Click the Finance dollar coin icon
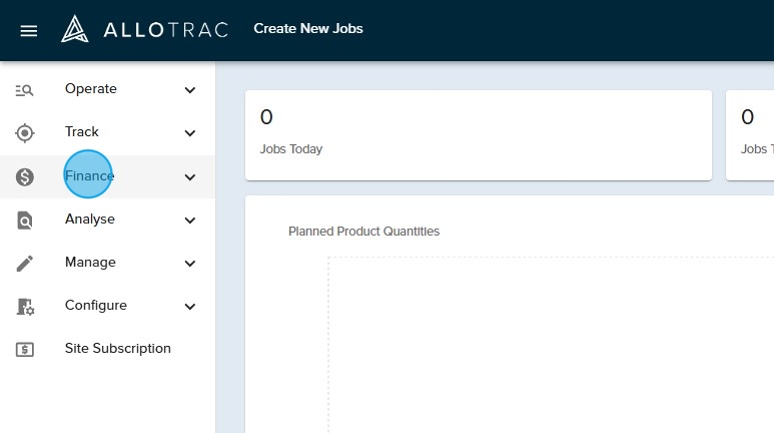 click(25, 177)
